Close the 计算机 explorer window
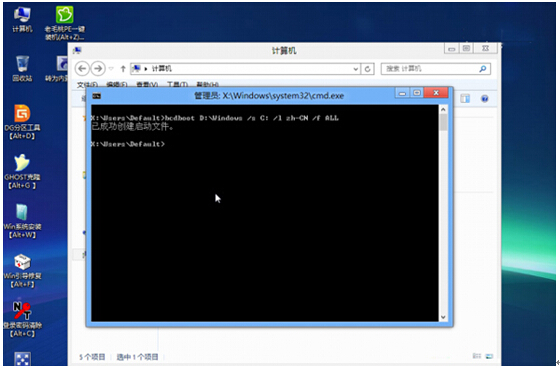 coord(485,49)
